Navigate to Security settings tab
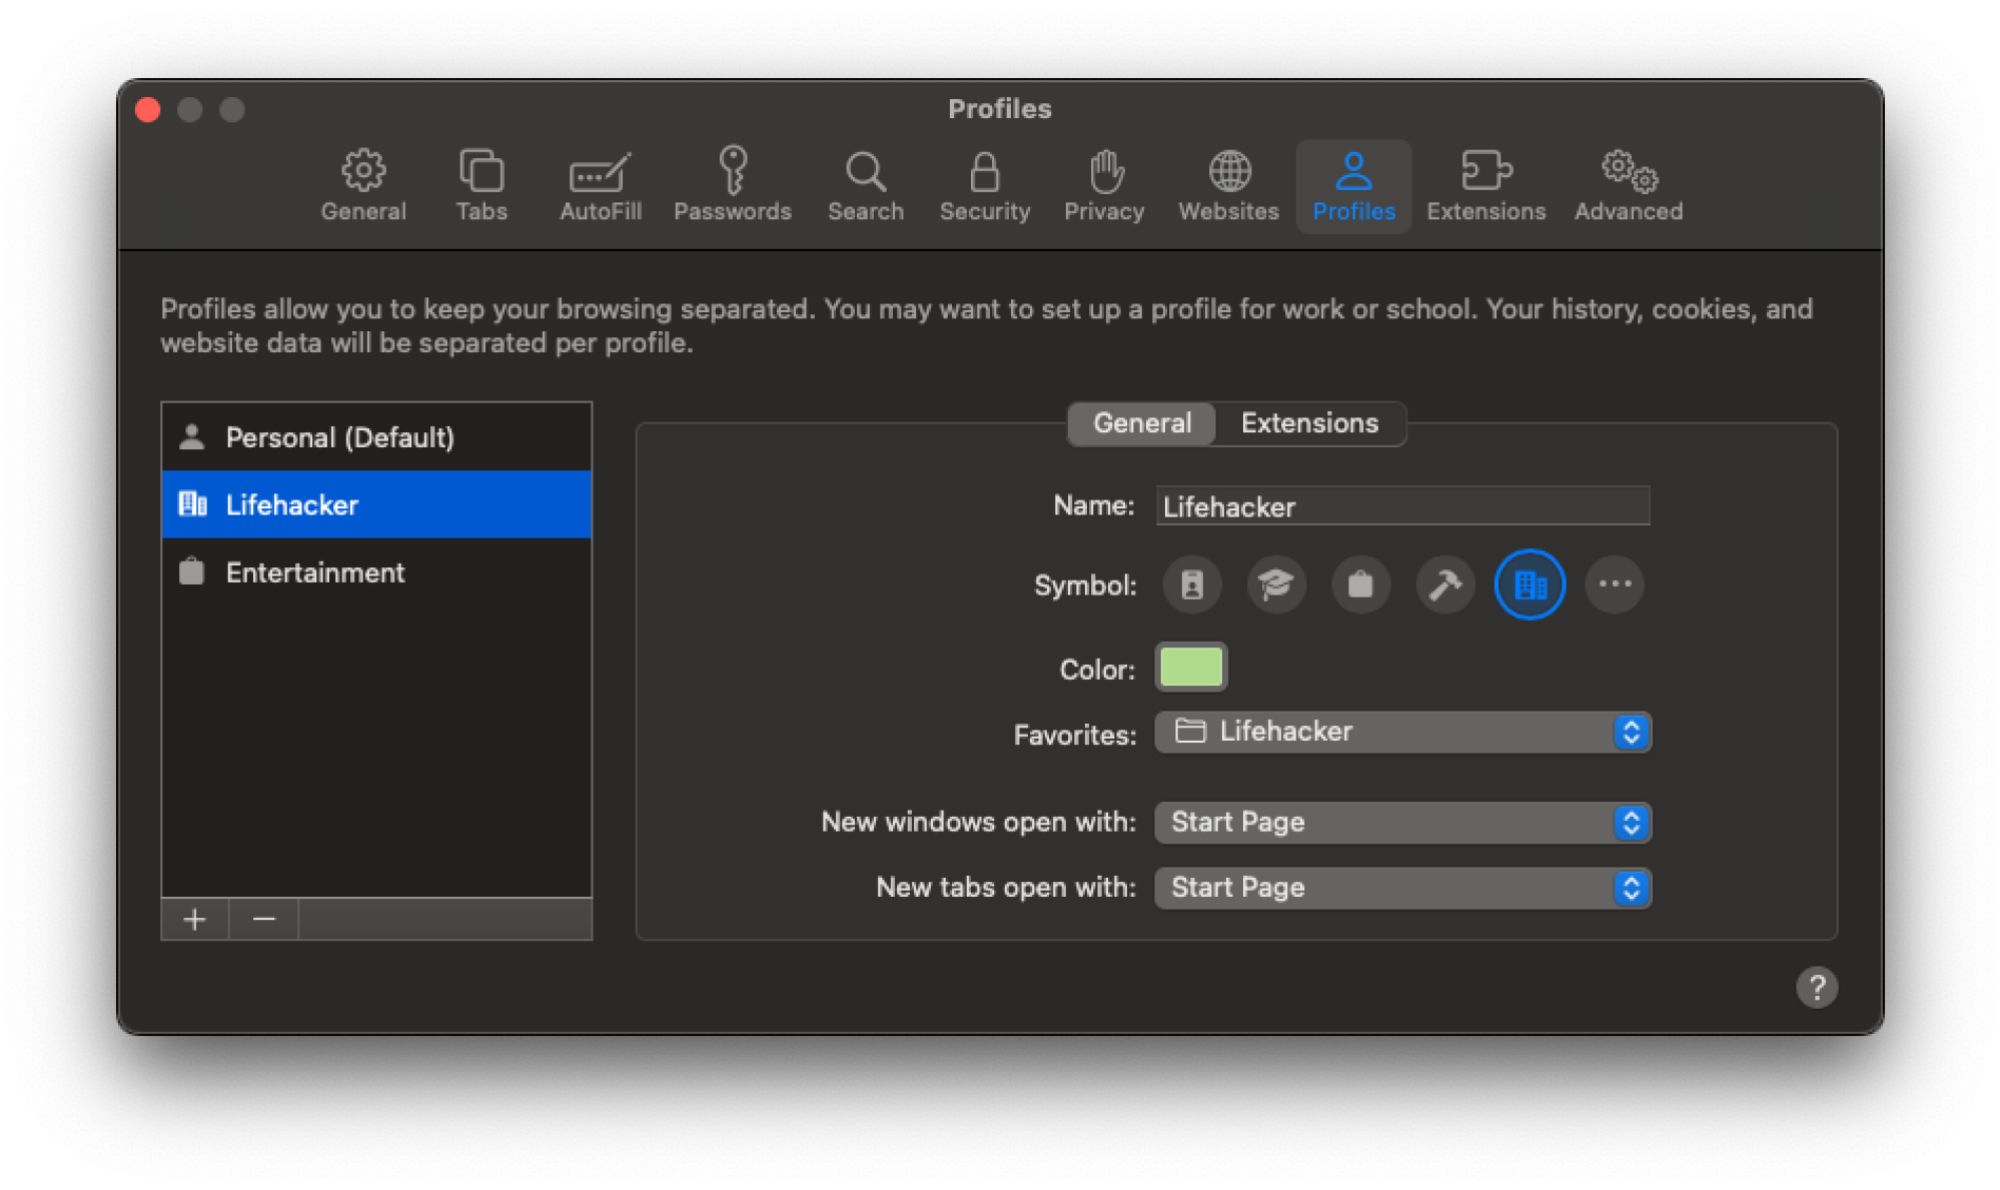 click(982, 184)
